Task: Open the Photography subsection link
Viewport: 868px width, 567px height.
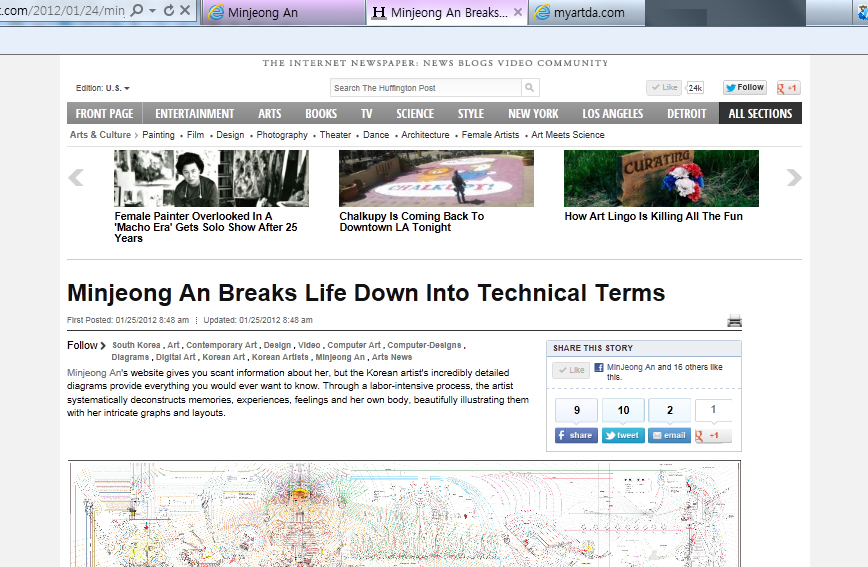Action: [x=282, y=135]
